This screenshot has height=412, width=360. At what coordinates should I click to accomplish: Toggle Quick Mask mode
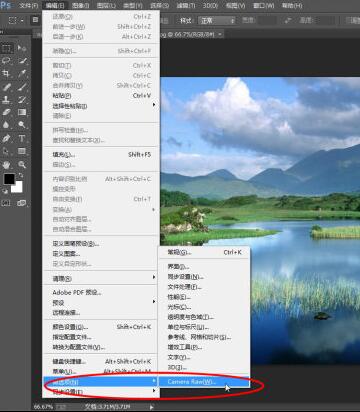tap(6, 203)
